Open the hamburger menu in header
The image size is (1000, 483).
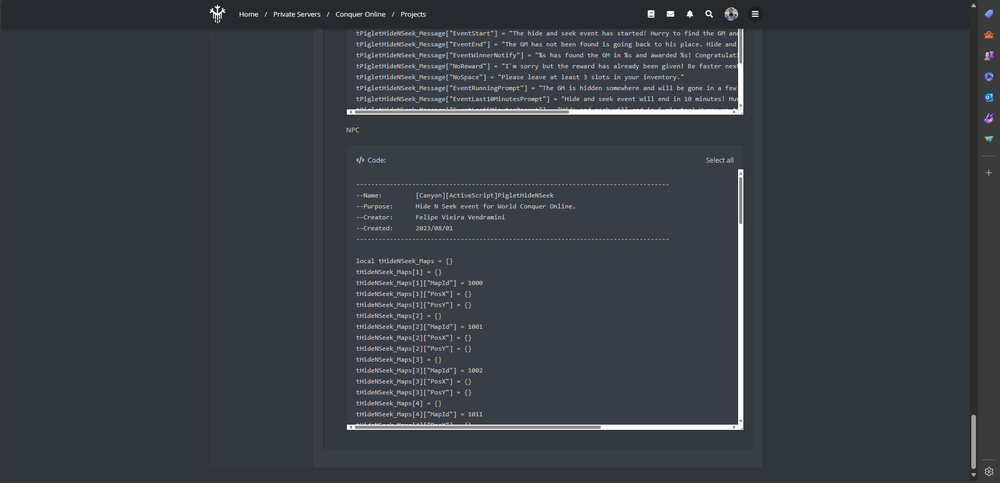[x=755, y=14]
